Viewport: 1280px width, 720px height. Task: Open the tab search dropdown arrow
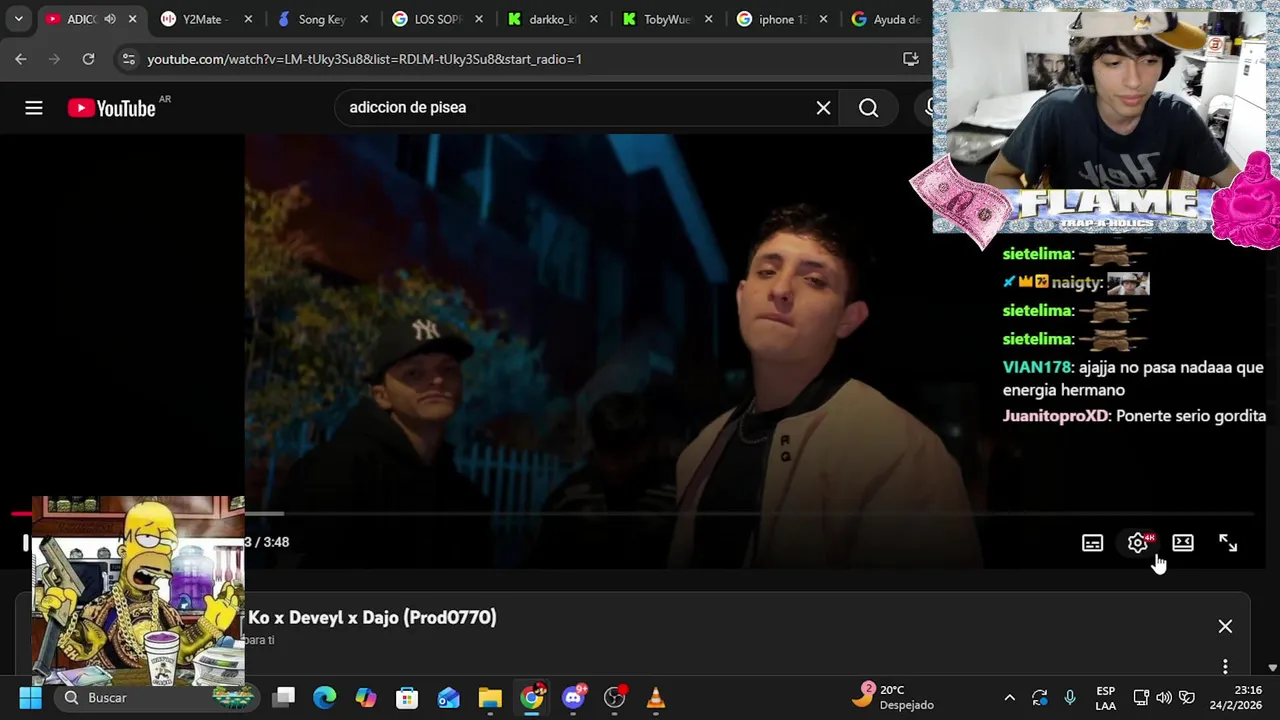[18, 19]
